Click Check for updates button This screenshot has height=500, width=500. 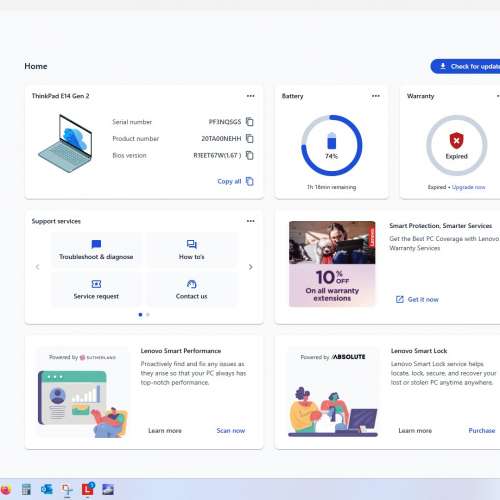465,66
